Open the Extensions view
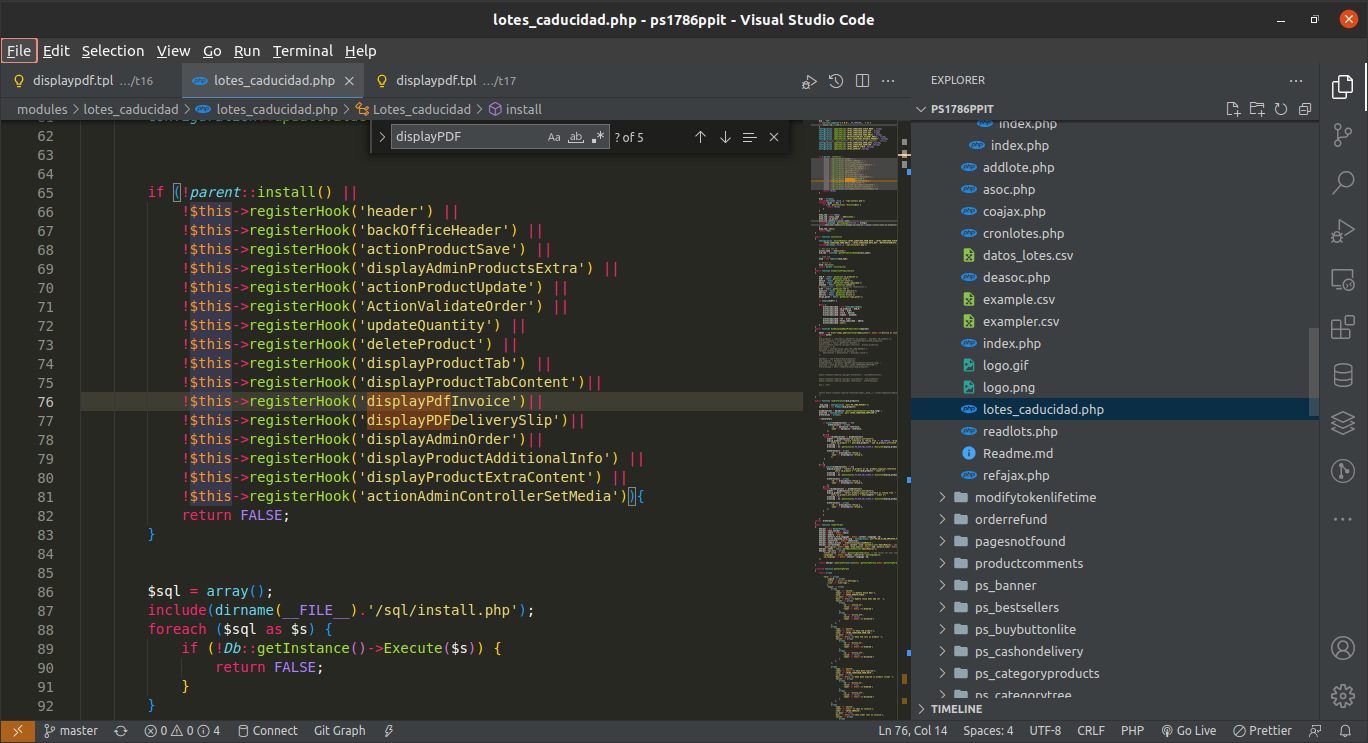Screen dimensions: 1368x743 [x=1342, y=327]
